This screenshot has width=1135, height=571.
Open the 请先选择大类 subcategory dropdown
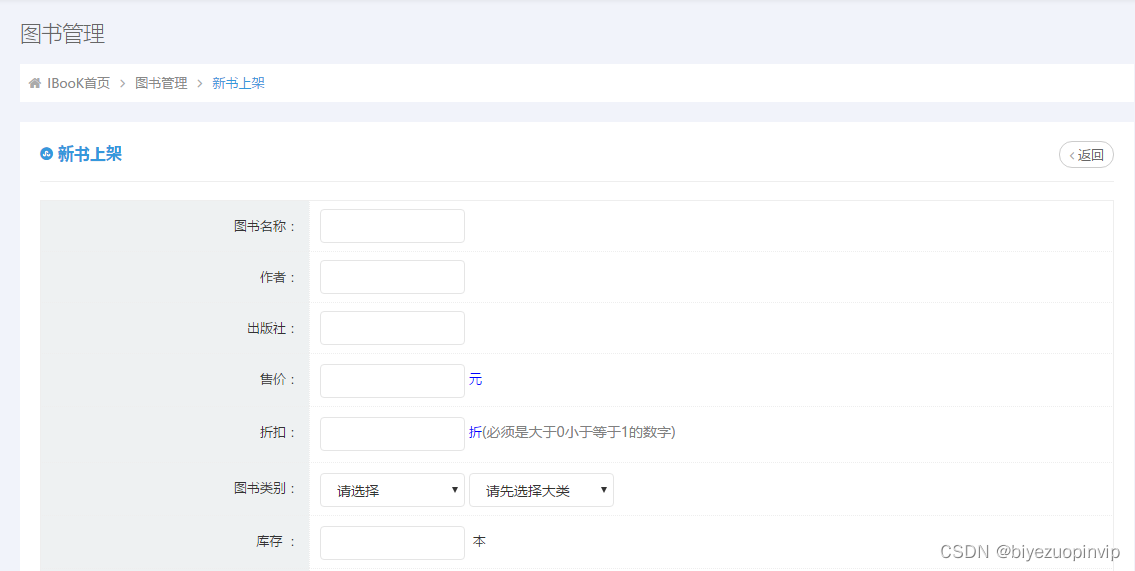[x=541, y=490]
